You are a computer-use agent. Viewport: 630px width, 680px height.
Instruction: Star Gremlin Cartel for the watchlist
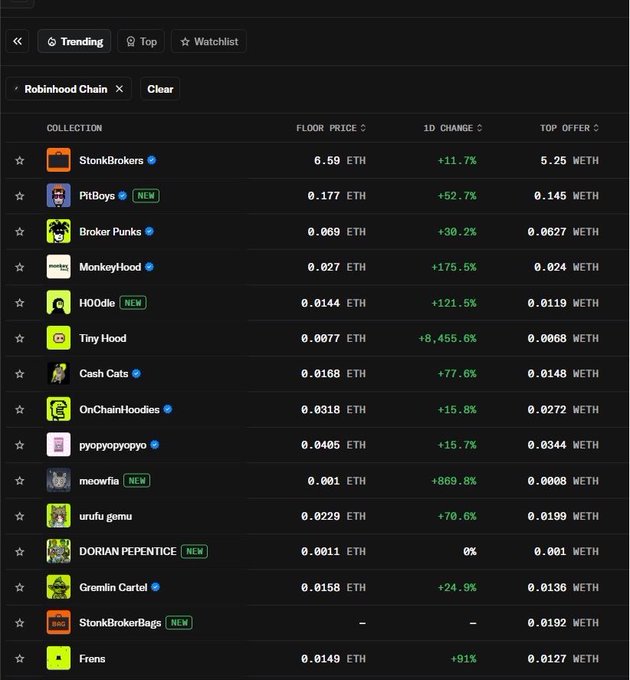[20, 587]
